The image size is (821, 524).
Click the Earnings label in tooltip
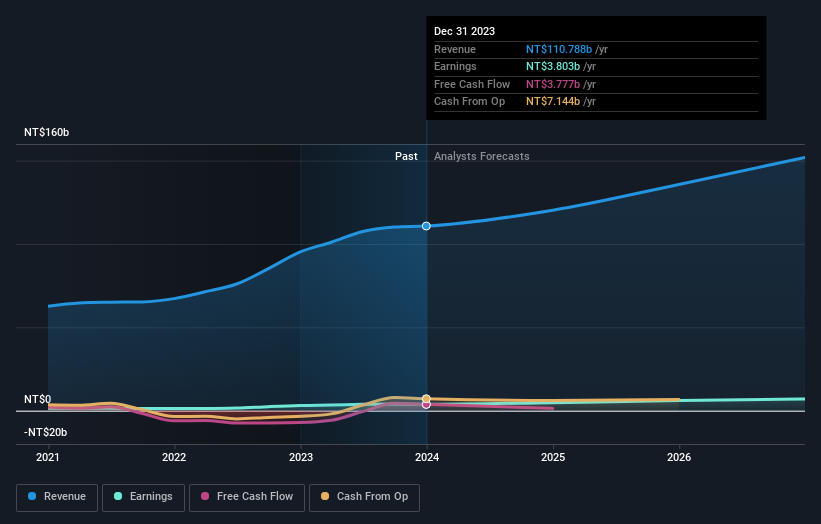[455, 66]
